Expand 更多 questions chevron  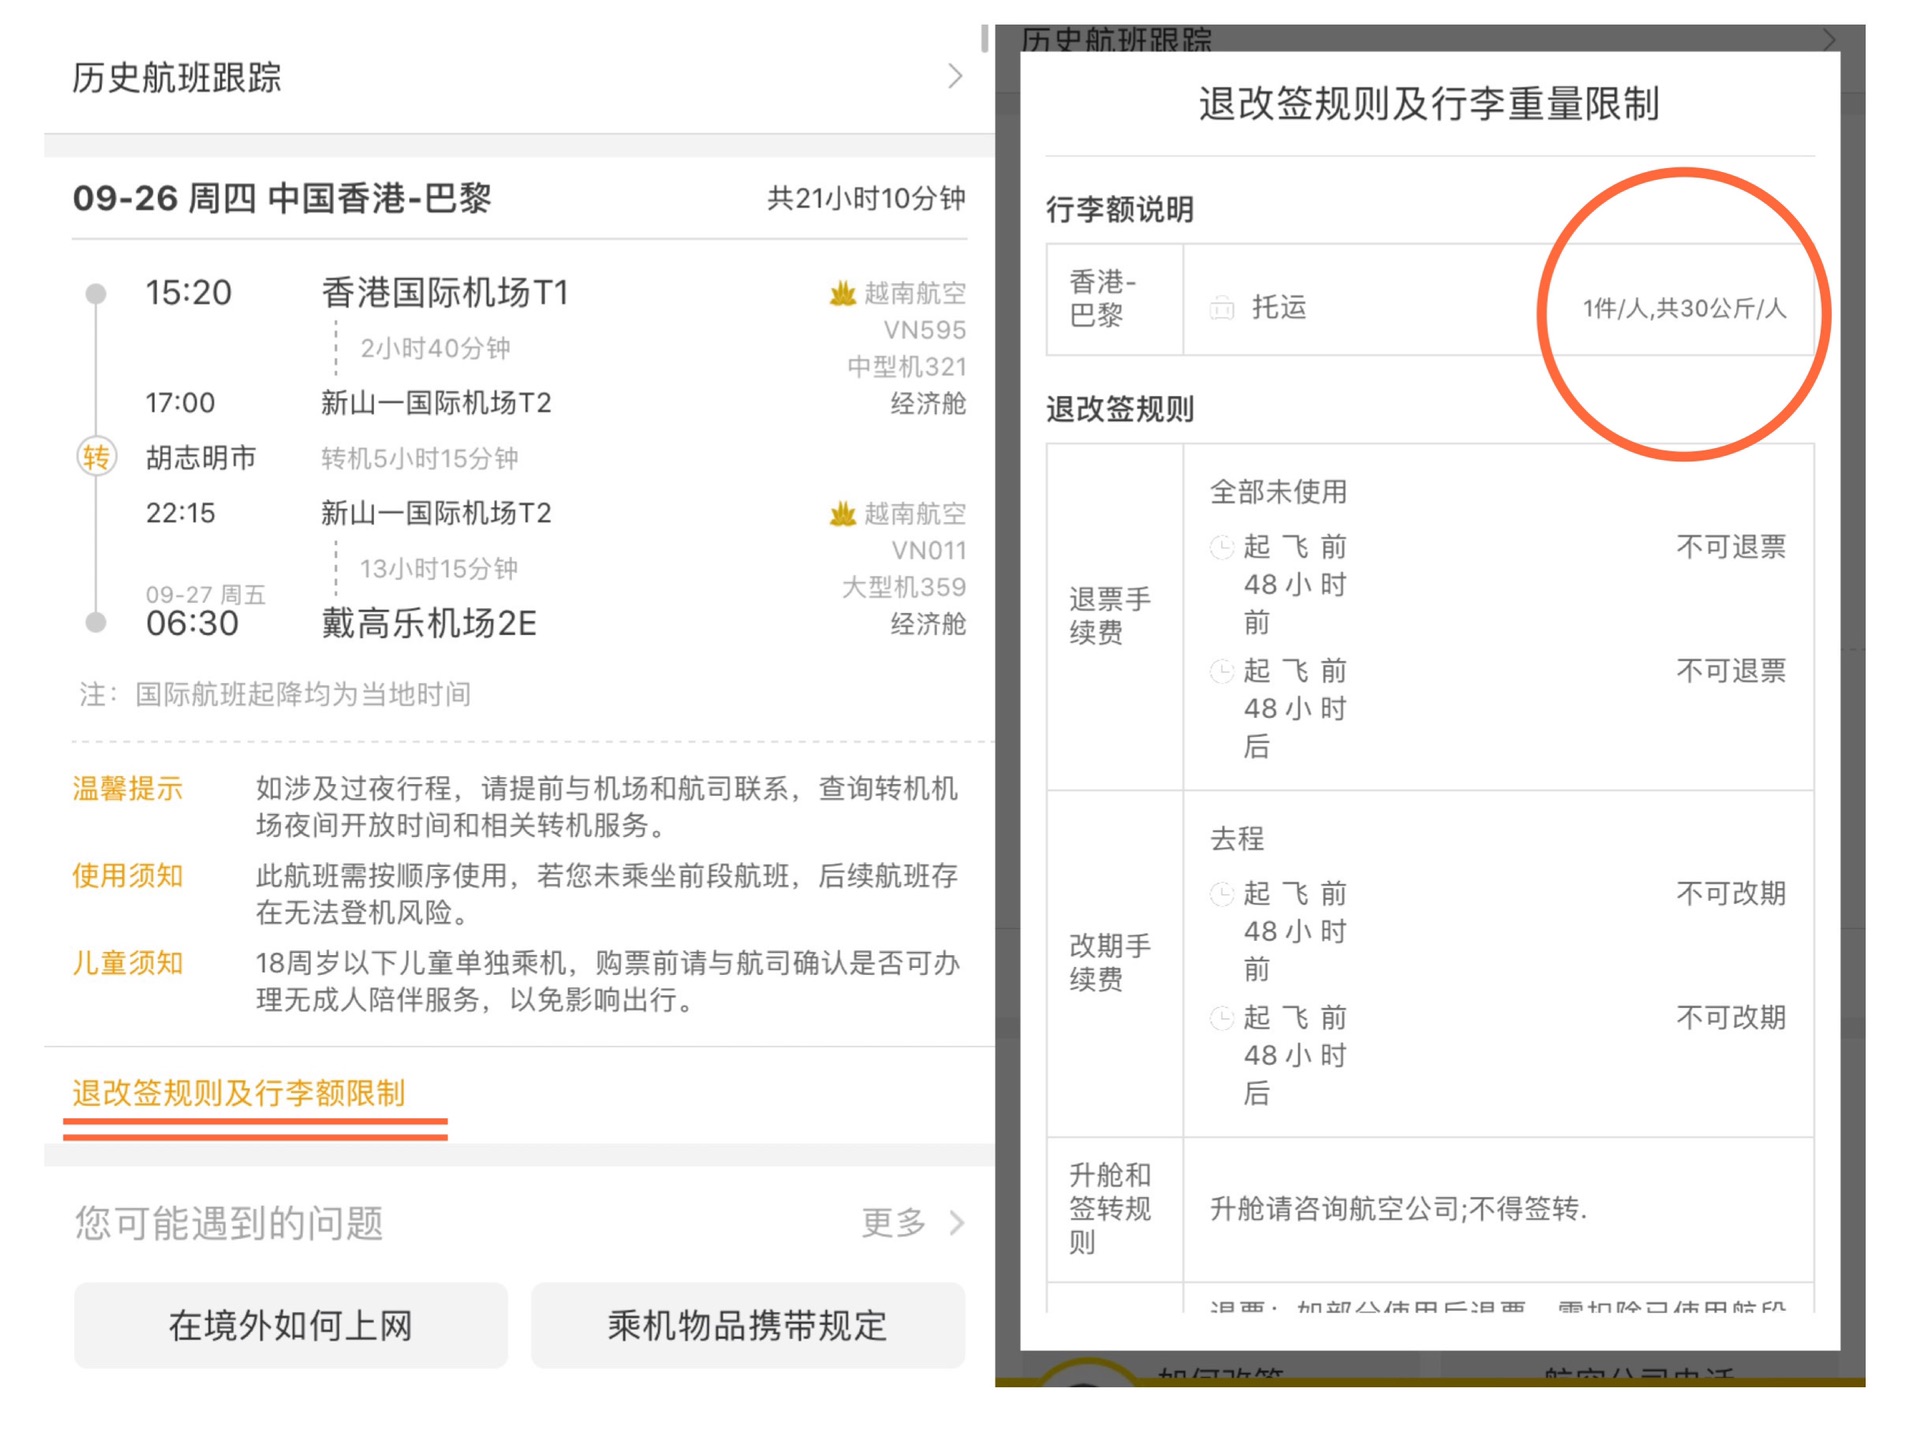click(957, 1222)
